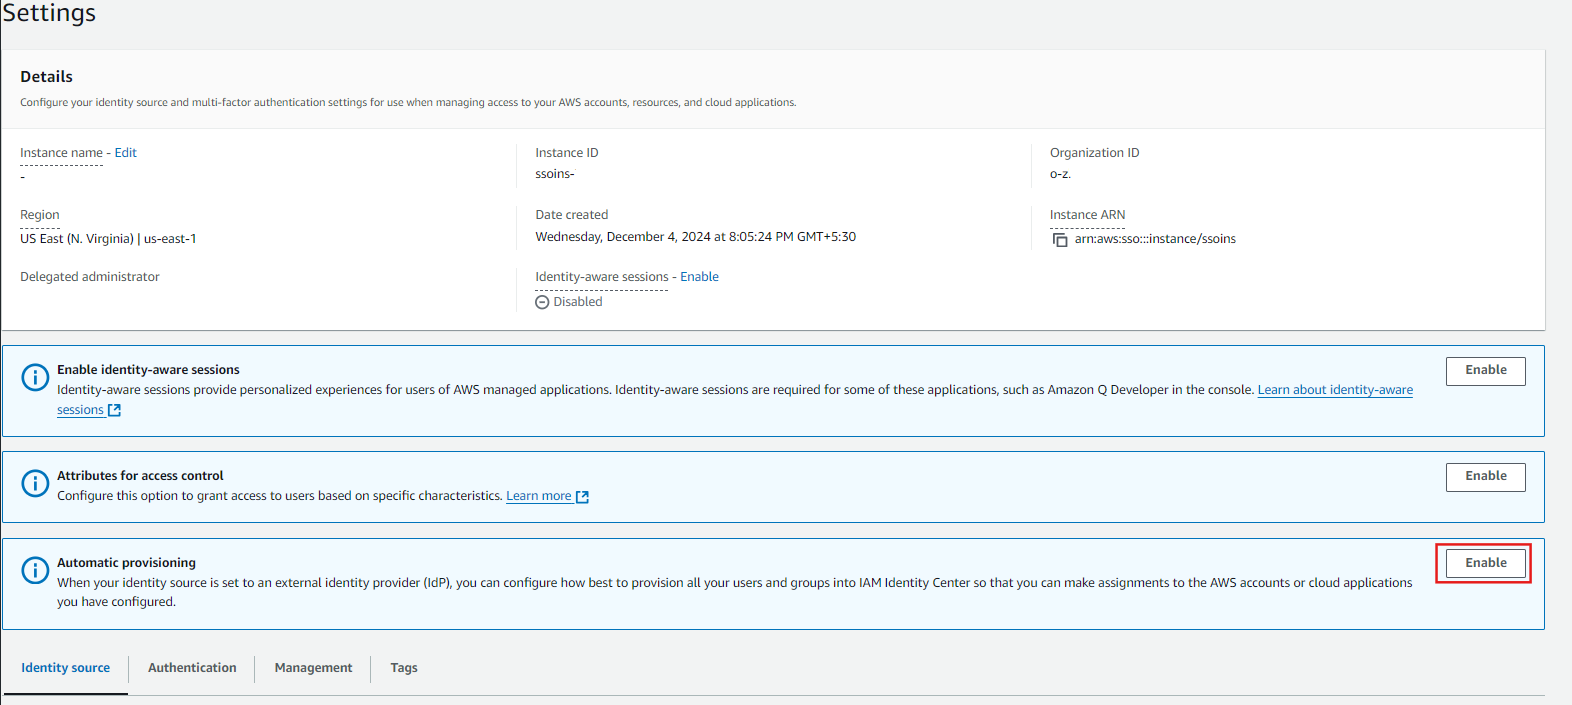Open the Management tab
This screenshot has height=705, width=1572.
(313, 668)
